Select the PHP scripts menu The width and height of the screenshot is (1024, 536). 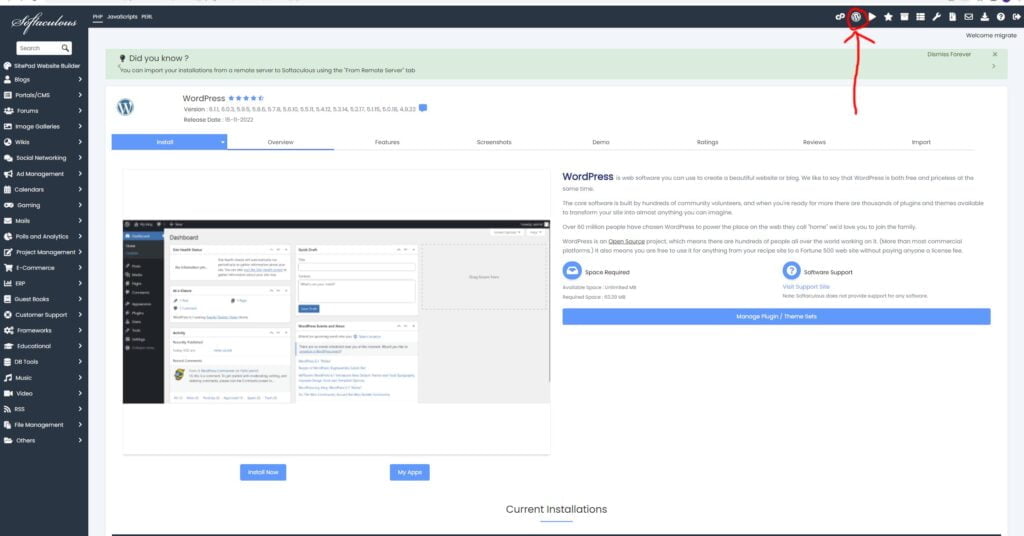pyautogui.click(x=97, y=17)
